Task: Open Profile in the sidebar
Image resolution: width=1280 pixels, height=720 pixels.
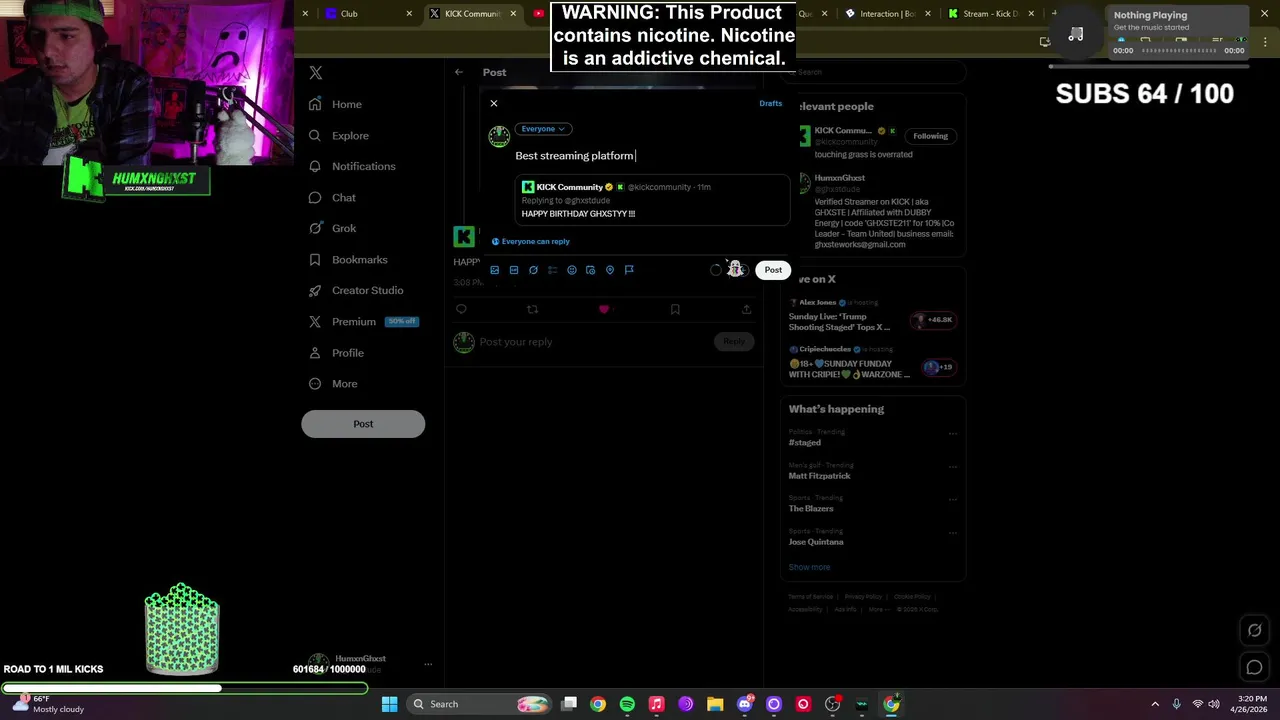Action: pyautogui.click(x=336, y=353)
